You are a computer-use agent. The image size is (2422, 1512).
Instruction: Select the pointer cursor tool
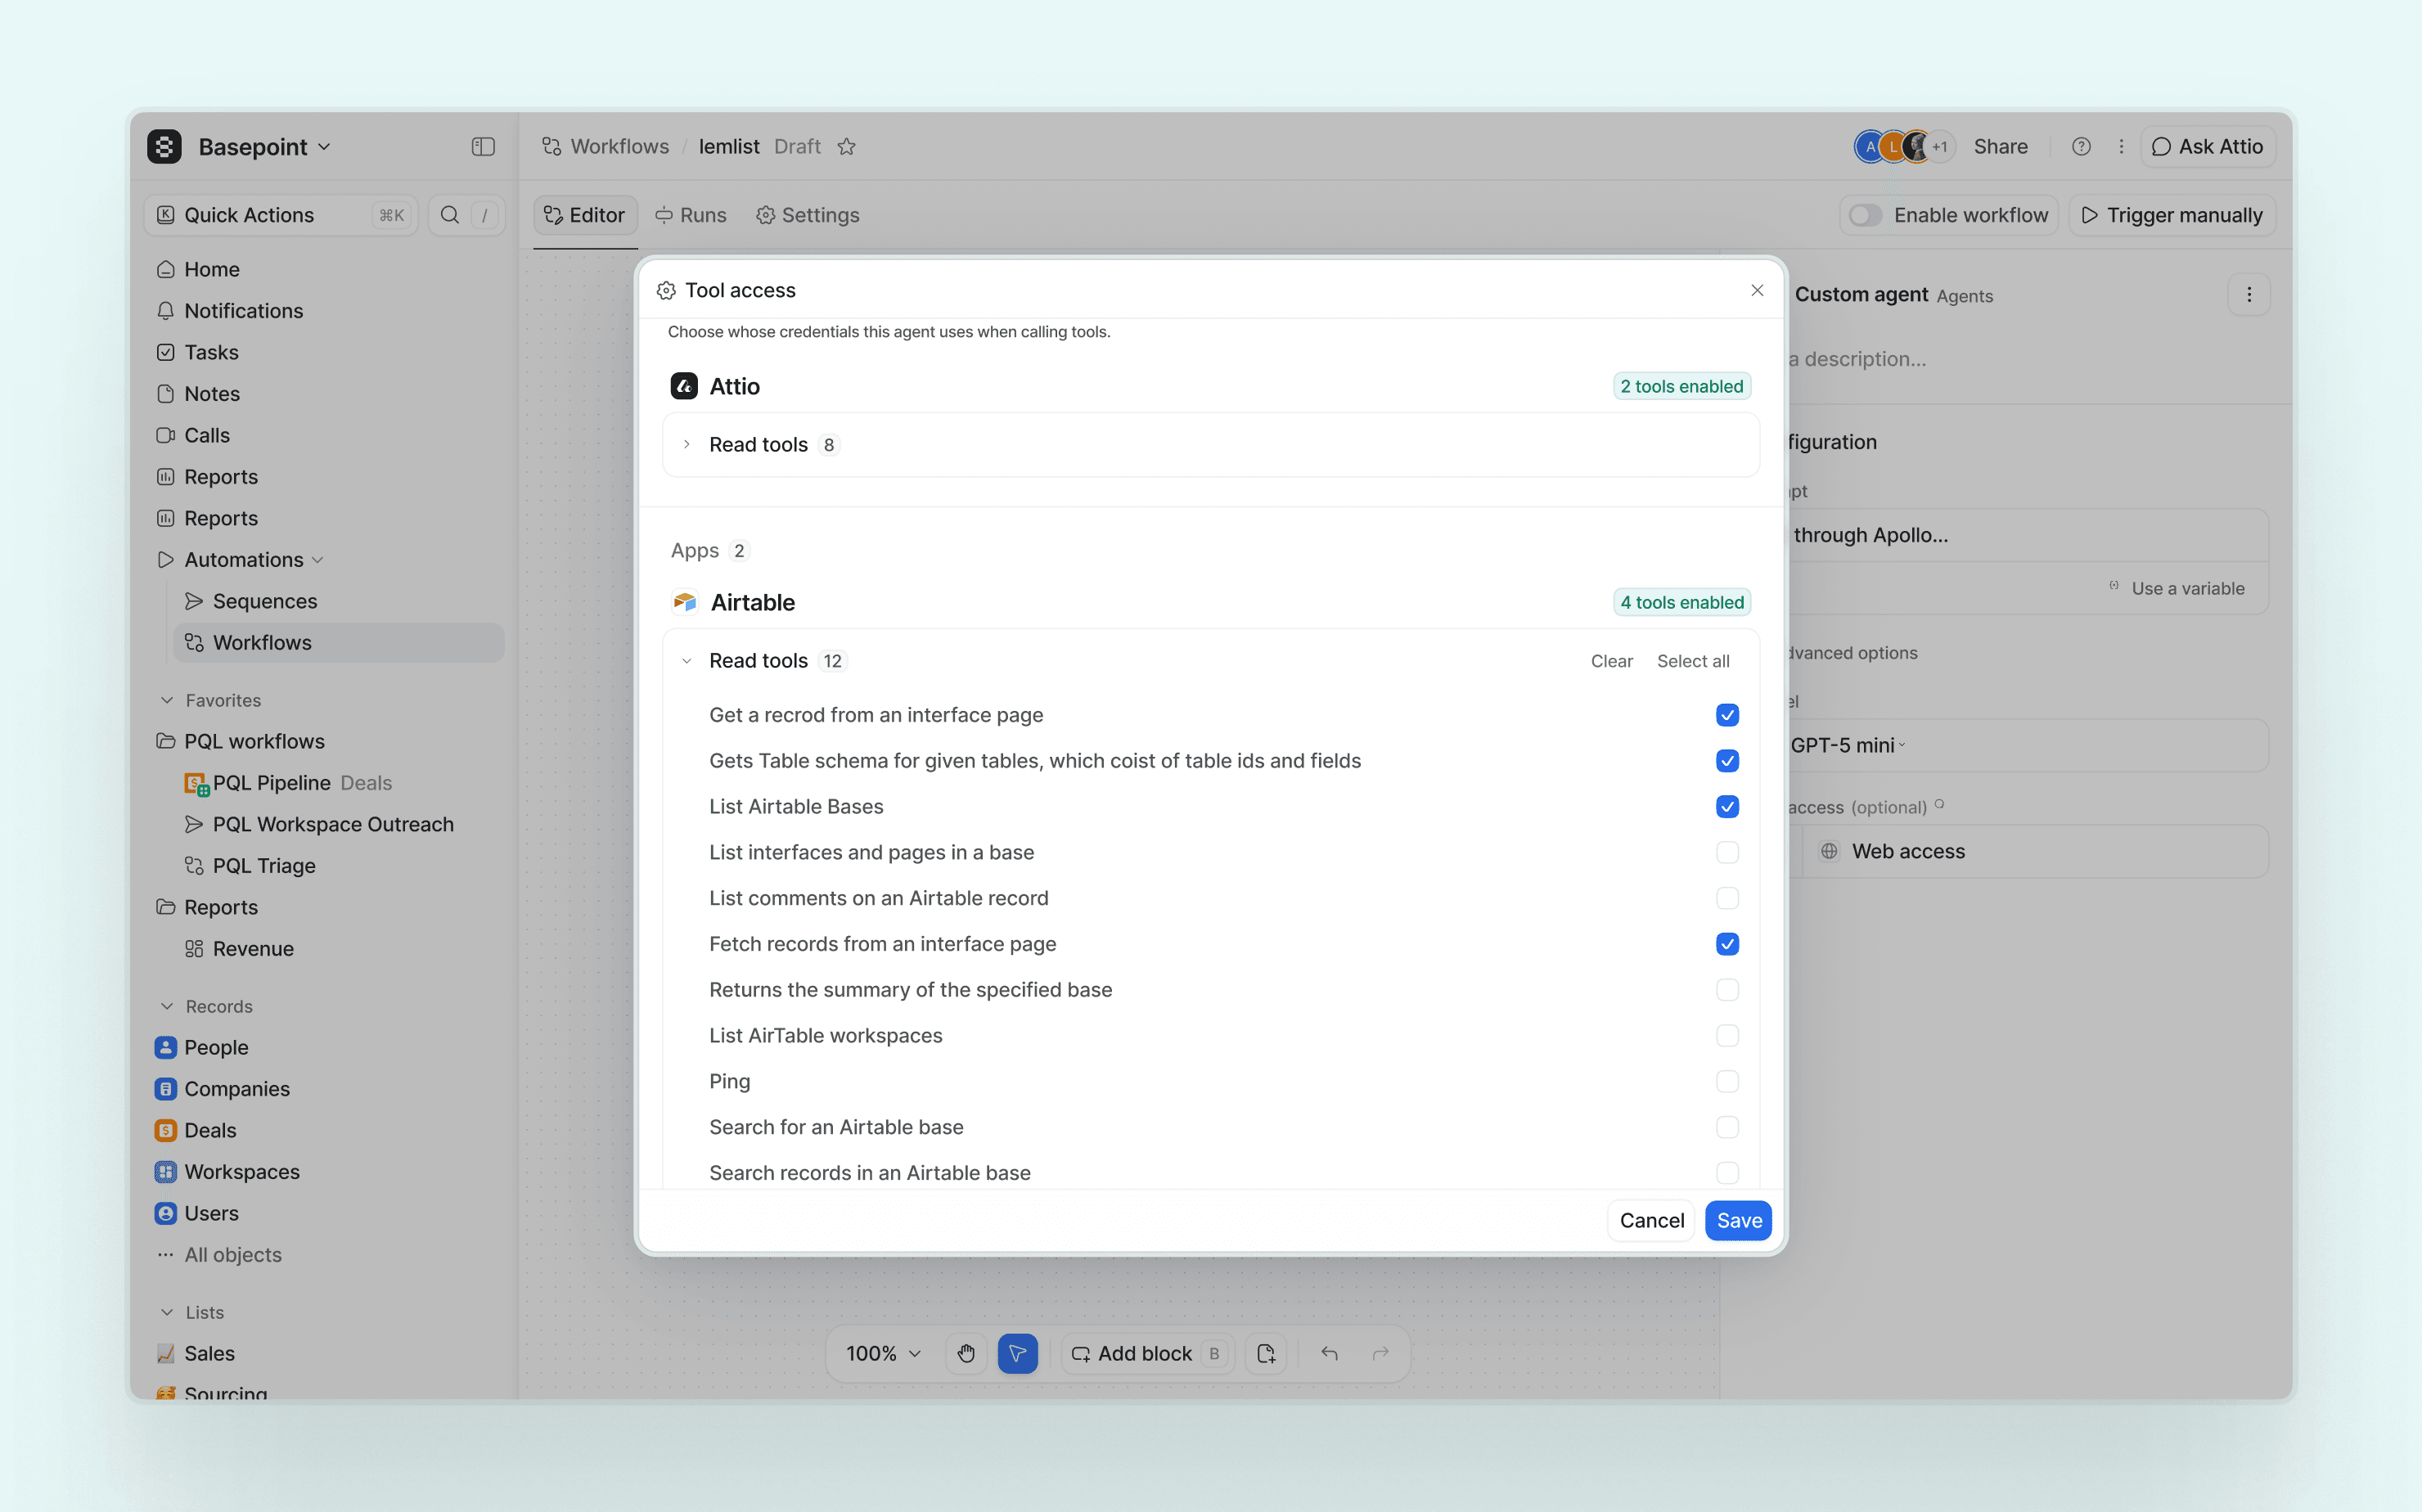[x=1017, y=1354]
